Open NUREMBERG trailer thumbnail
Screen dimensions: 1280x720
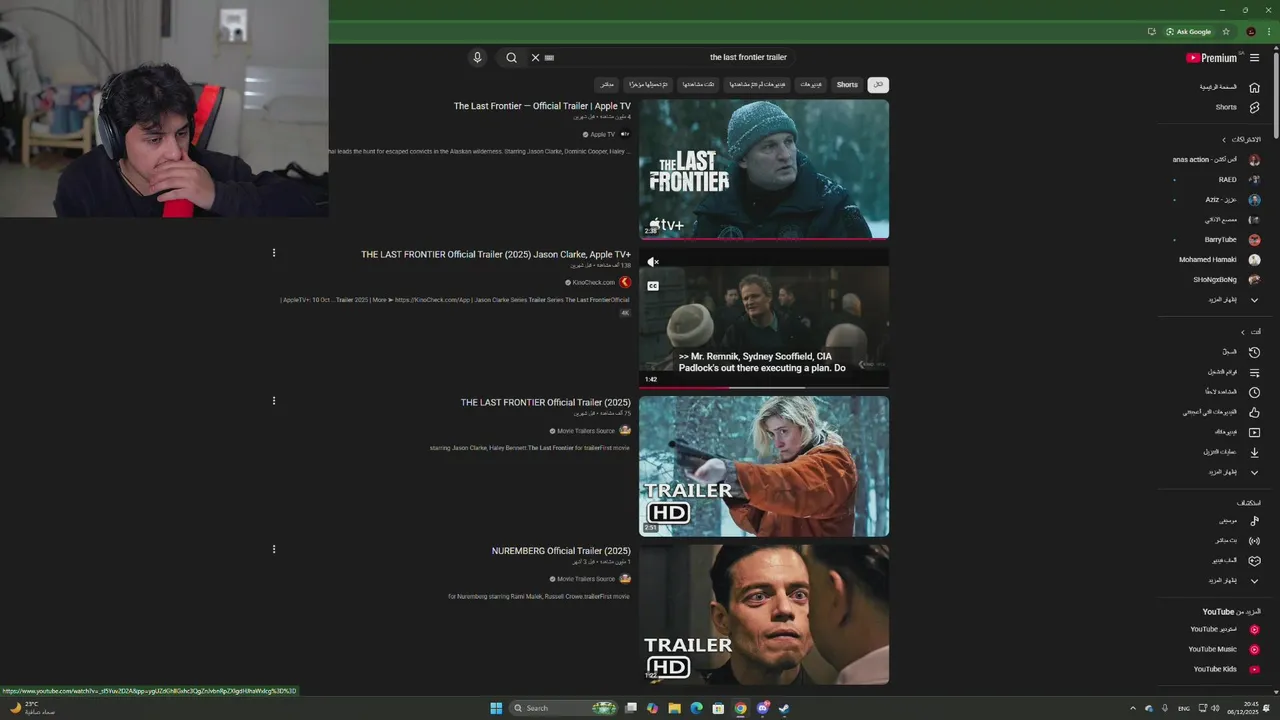point(764,614)
